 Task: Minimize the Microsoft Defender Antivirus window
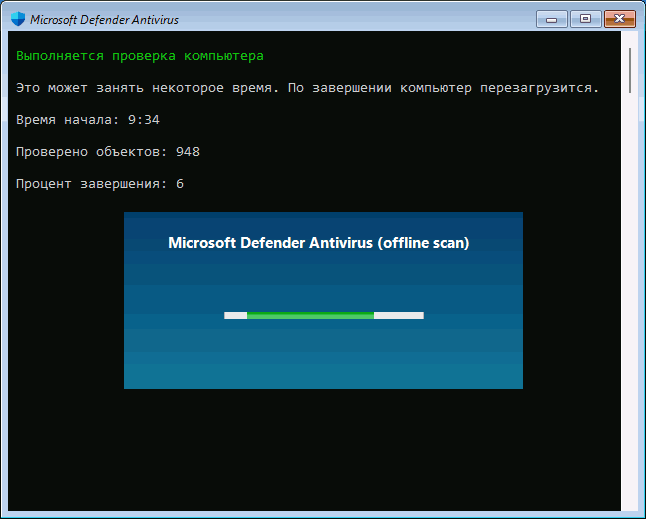(x=552, y=19)
